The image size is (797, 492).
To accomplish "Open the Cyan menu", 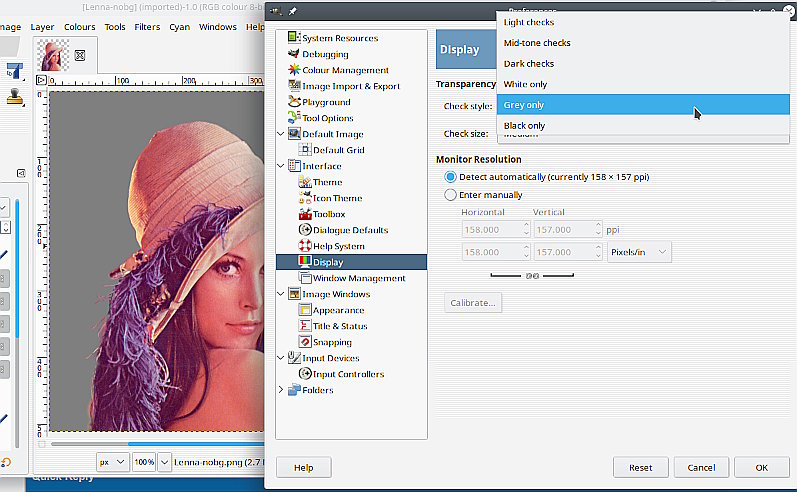I will coord(179,27).
